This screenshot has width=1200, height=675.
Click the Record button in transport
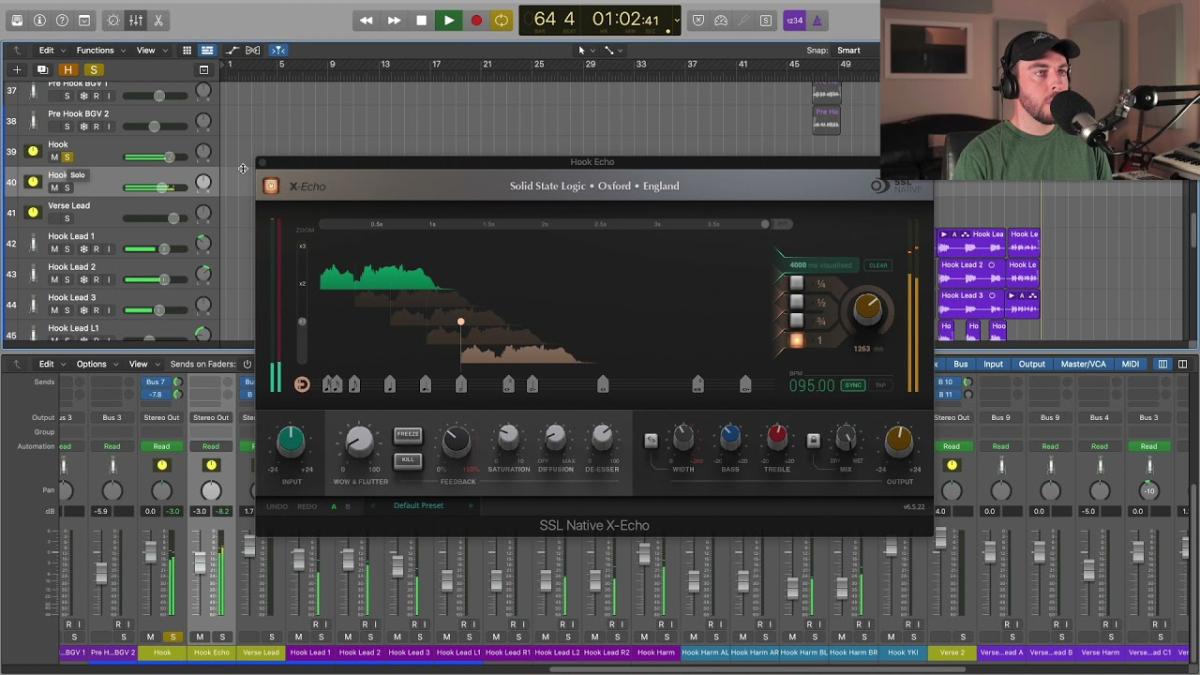click(x=476, y=20)
